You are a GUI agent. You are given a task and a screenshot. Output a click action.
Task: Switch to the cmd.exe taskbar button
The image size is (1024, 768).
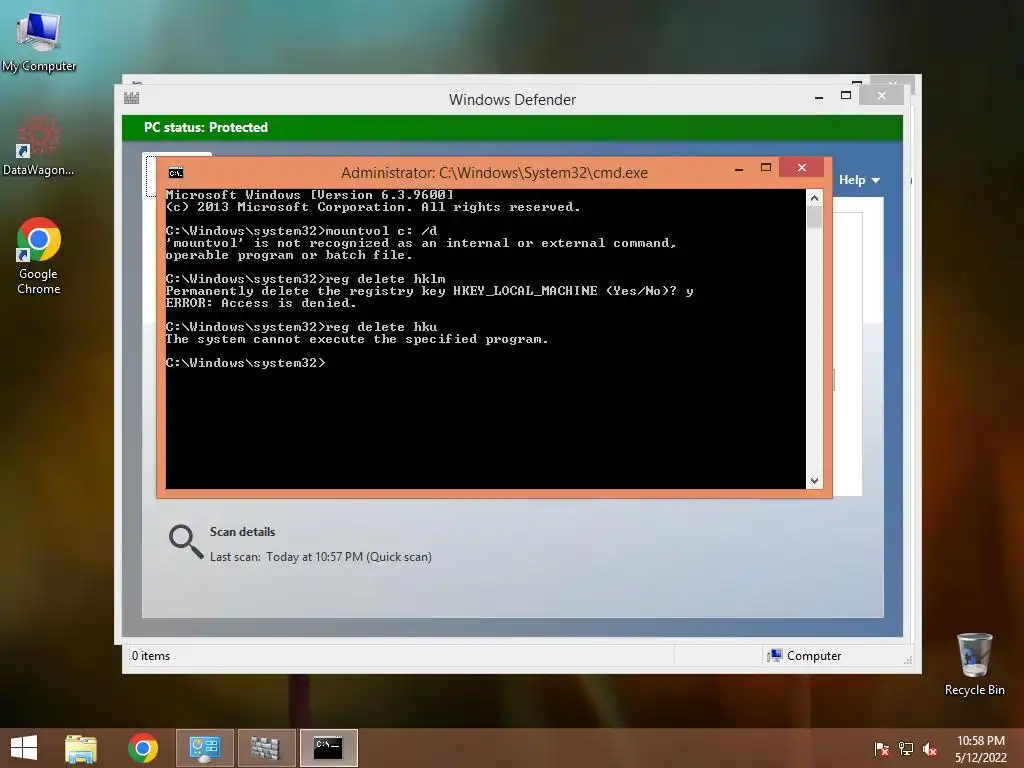pos(328,748)
